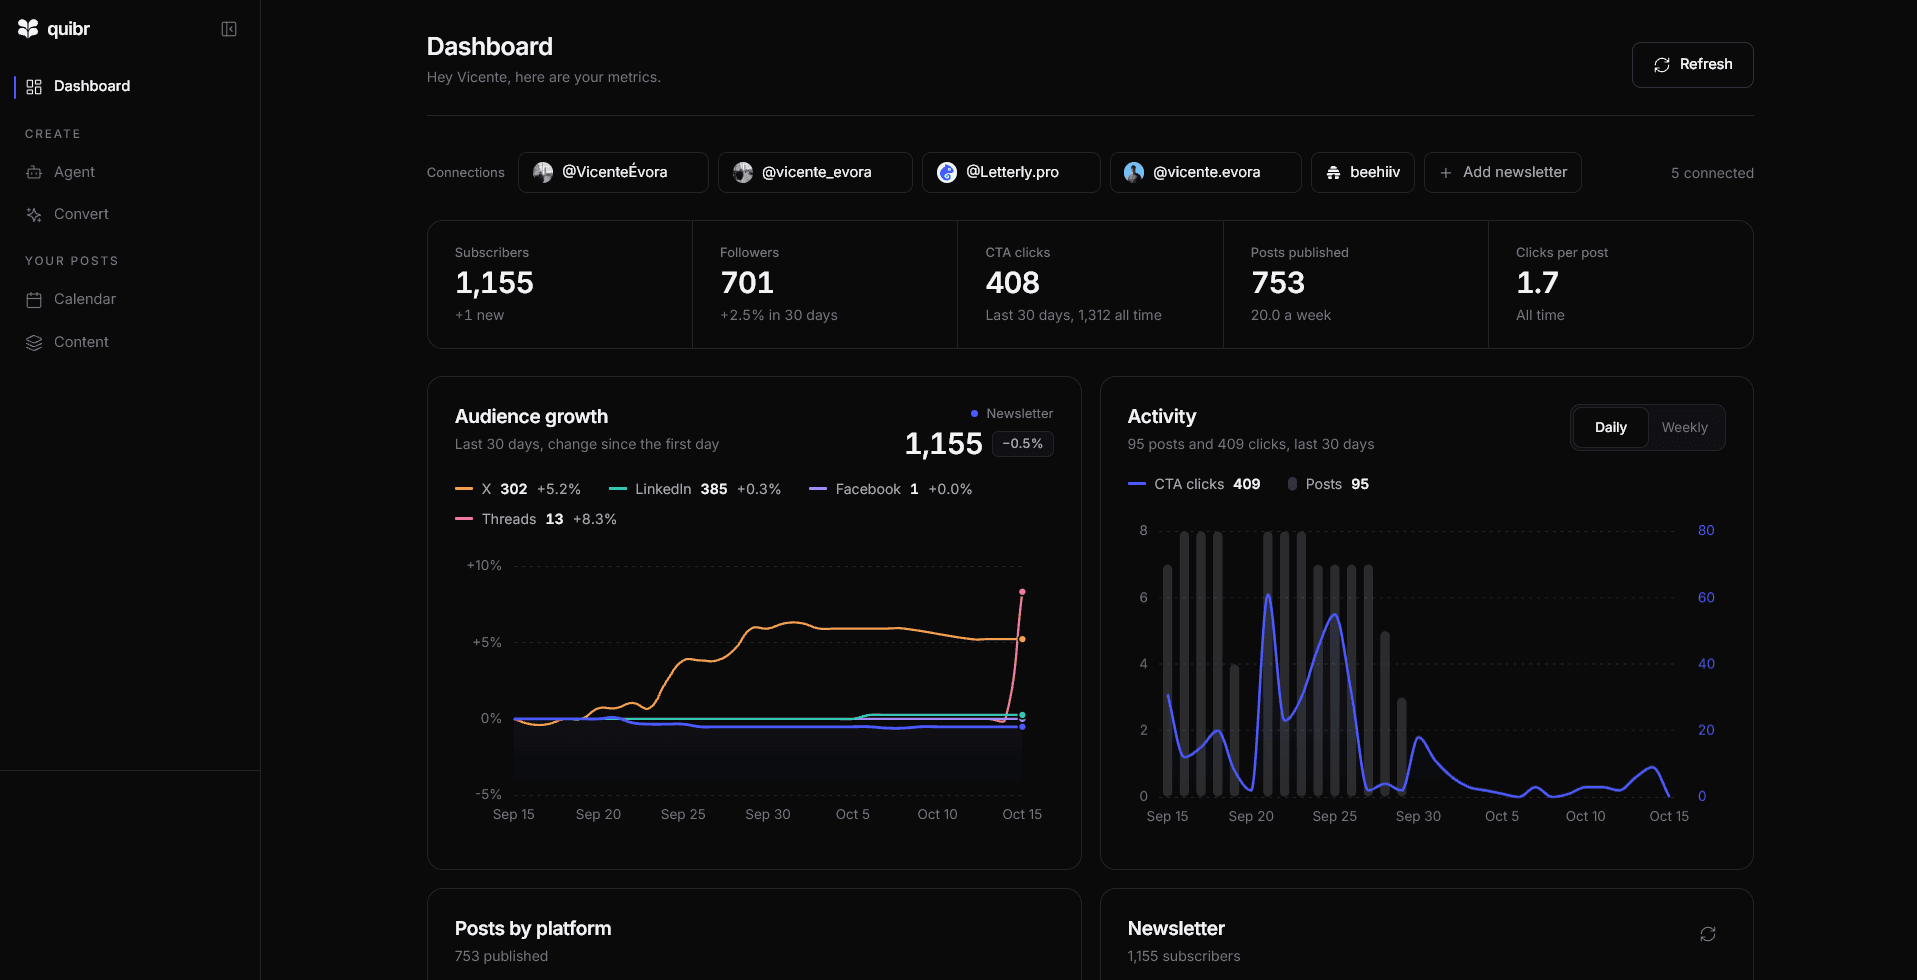Click the refresh icon in the Newsletter card
Image resolution: width=1917 pixels, height=980 pixels.
click(1708, 934)
